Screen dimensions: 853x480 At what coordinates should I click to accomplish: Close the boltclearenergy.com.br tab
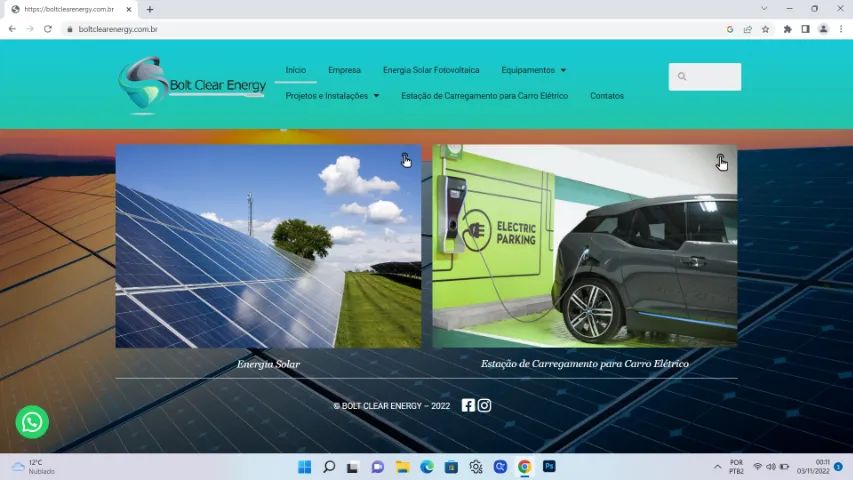129,9
